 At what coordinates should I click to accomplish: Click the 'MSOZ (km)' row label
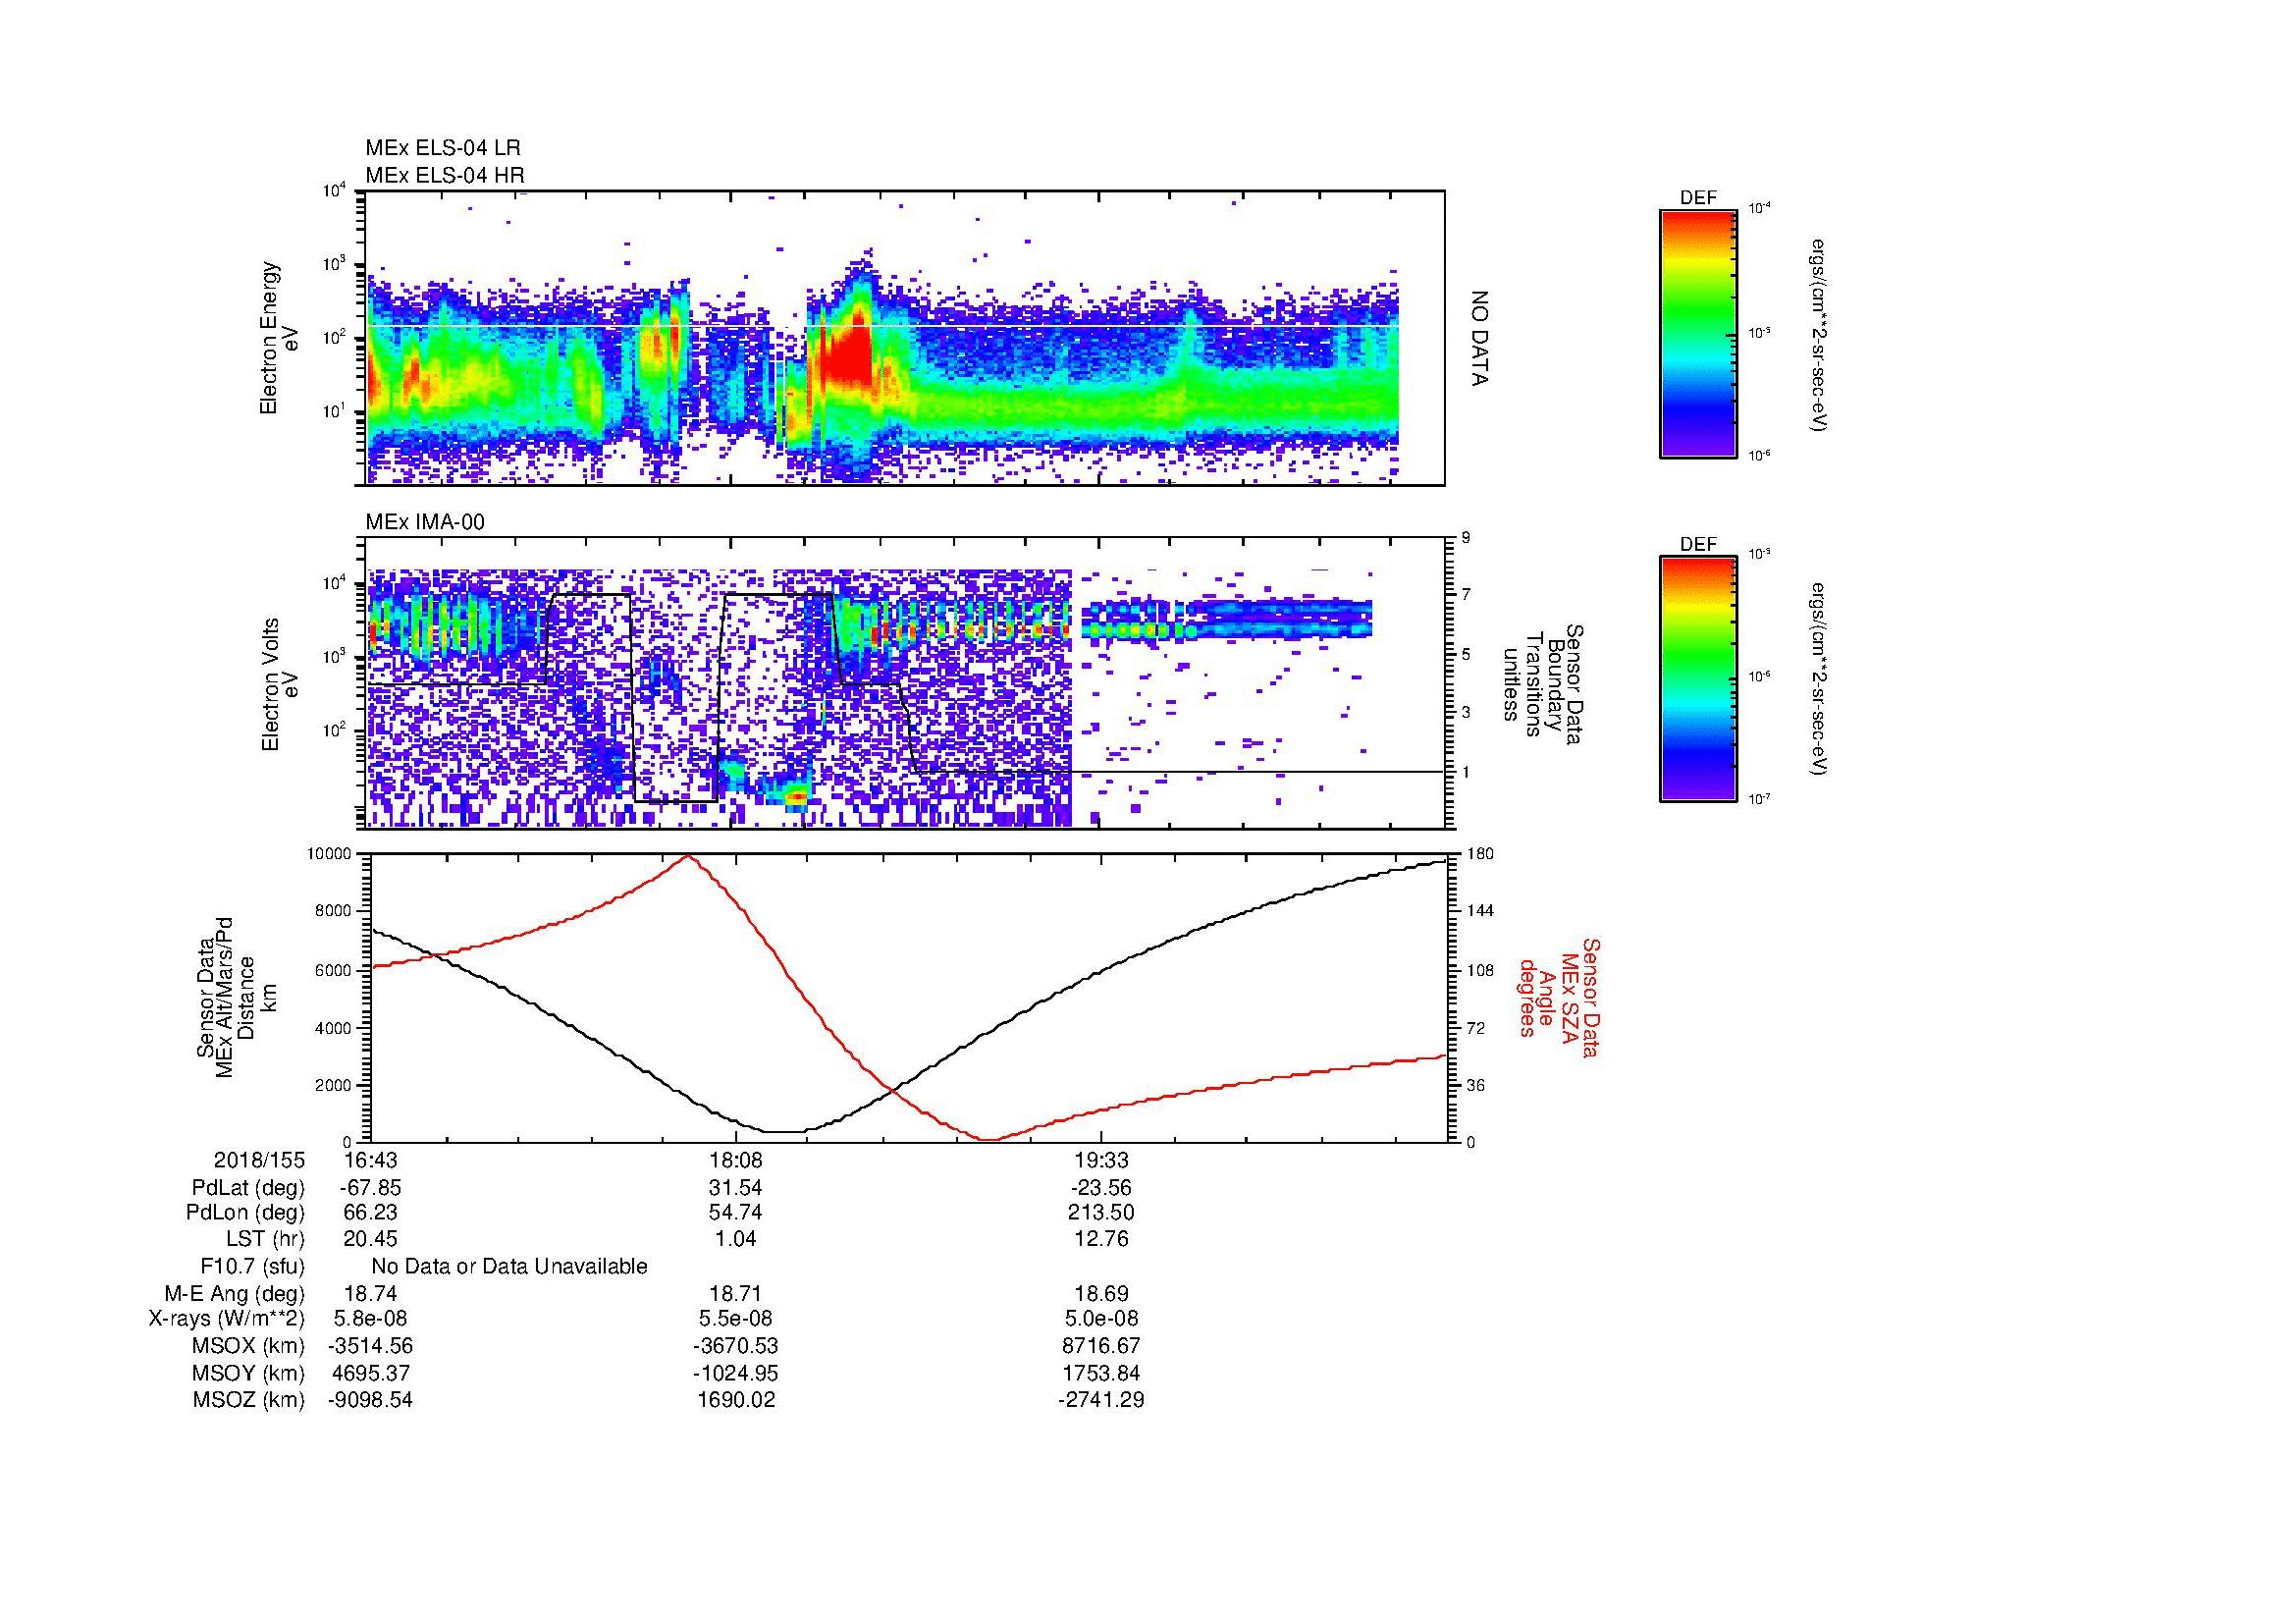pos(248,1400)
